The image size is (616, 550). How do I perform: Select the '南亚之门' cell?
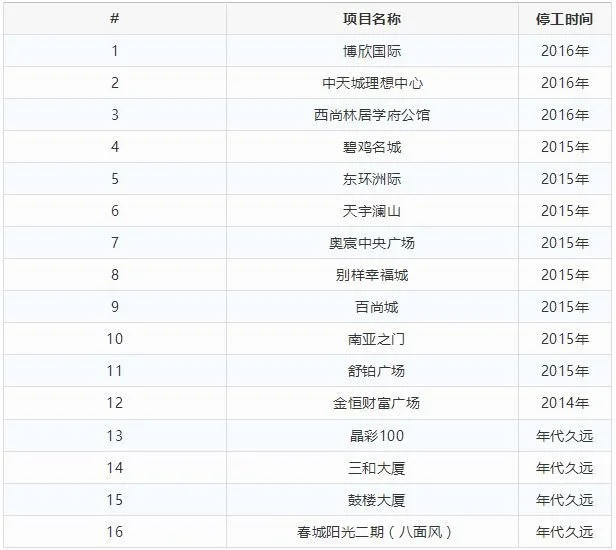click(372, 339)
